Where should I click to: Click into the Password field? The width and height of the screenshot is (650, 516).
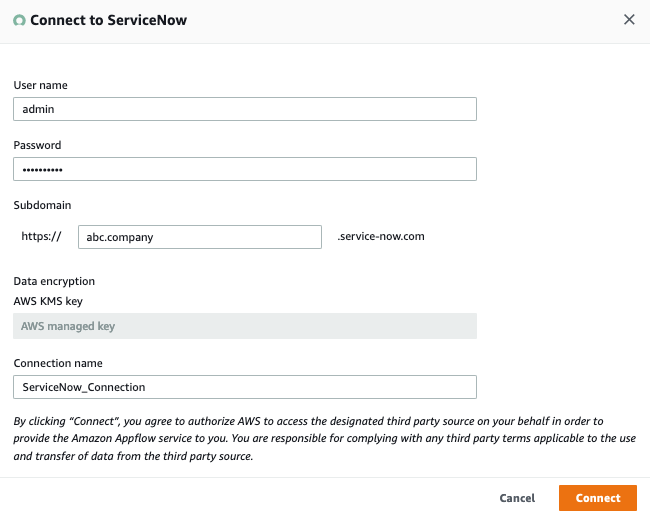click(x=244, y=169)
